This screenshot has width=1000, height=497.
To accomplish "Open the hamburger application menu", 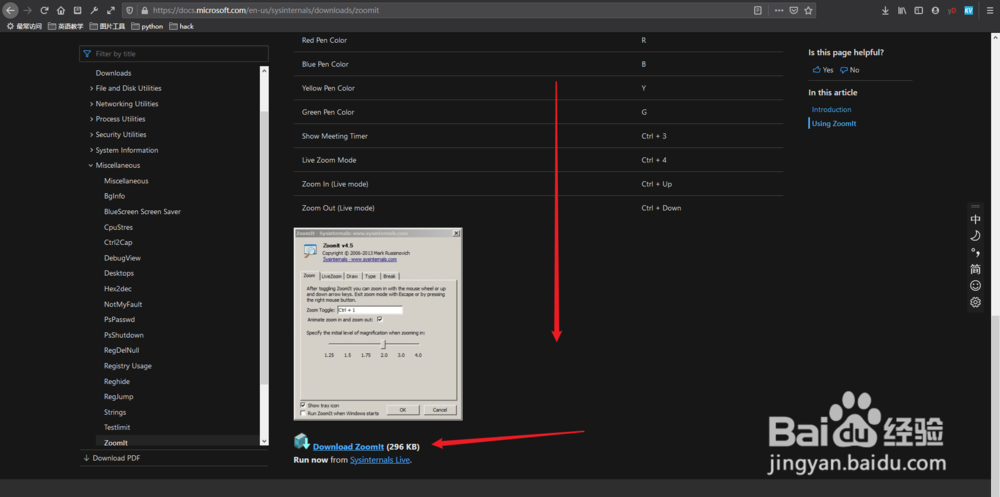I will pyautogui.click(x=989, y=10).
